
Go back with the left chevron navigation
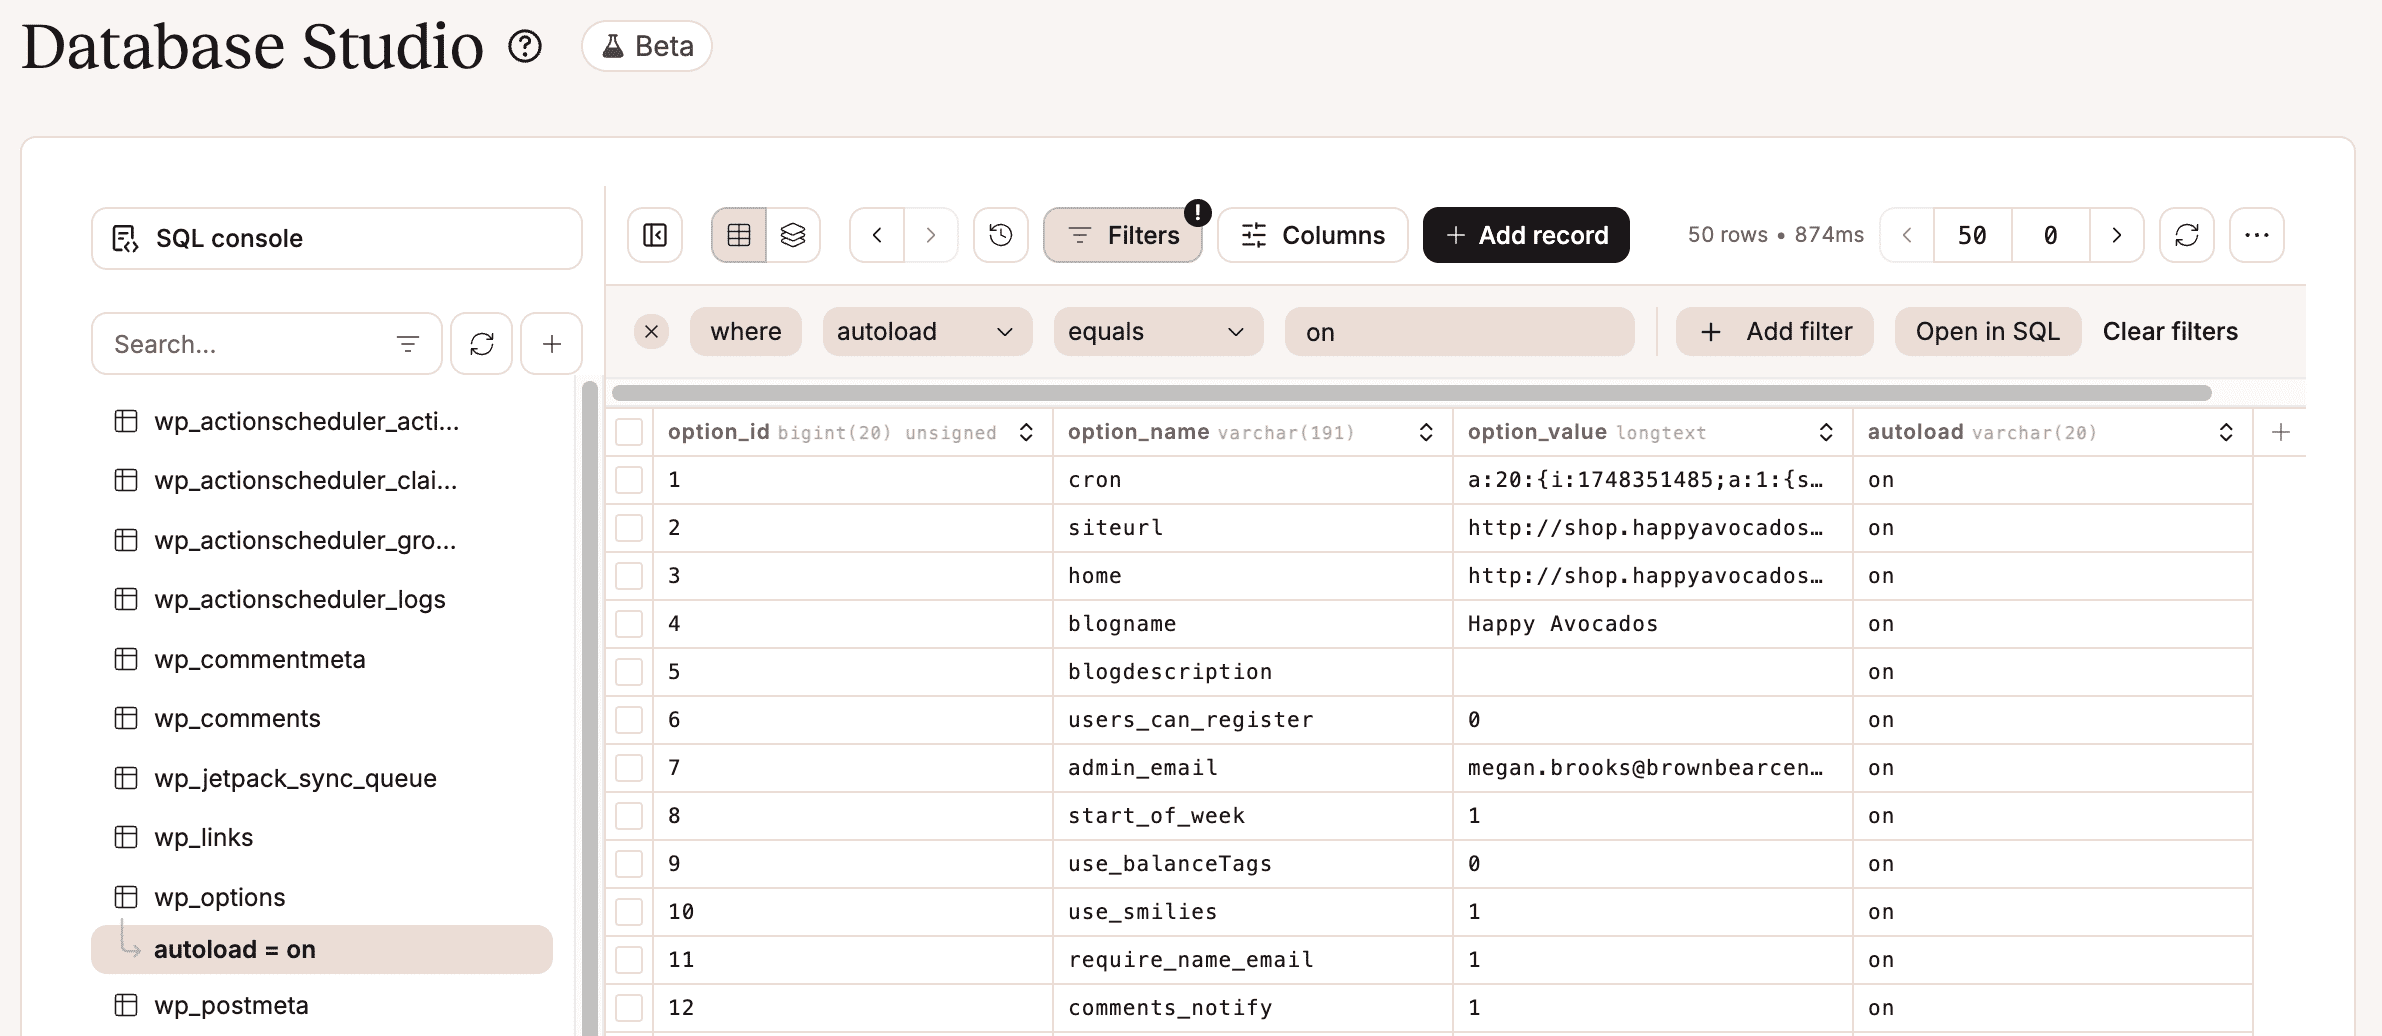pyautogui.click(x=877, y=235)
